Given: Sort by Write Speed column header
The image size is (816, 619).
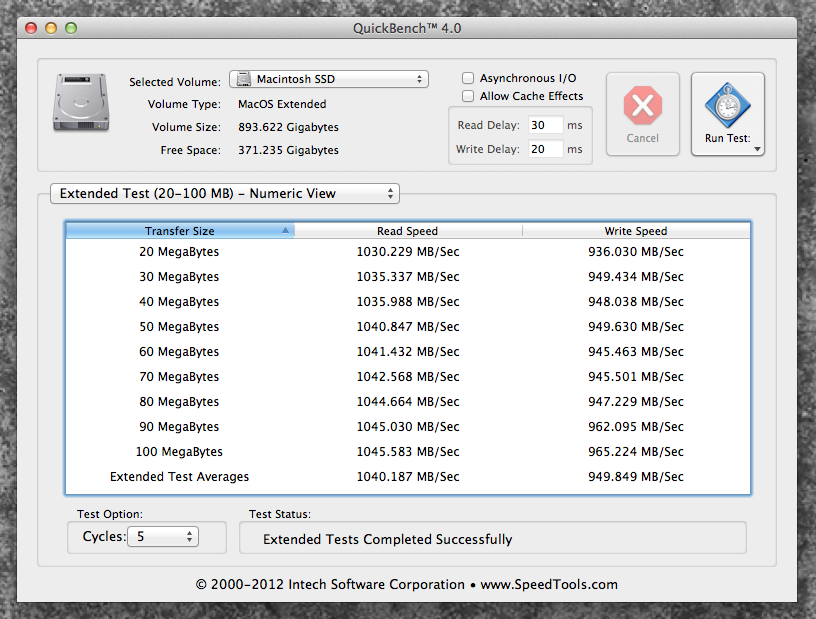Looking at the screenshot, I should click(x=636, y=231).
